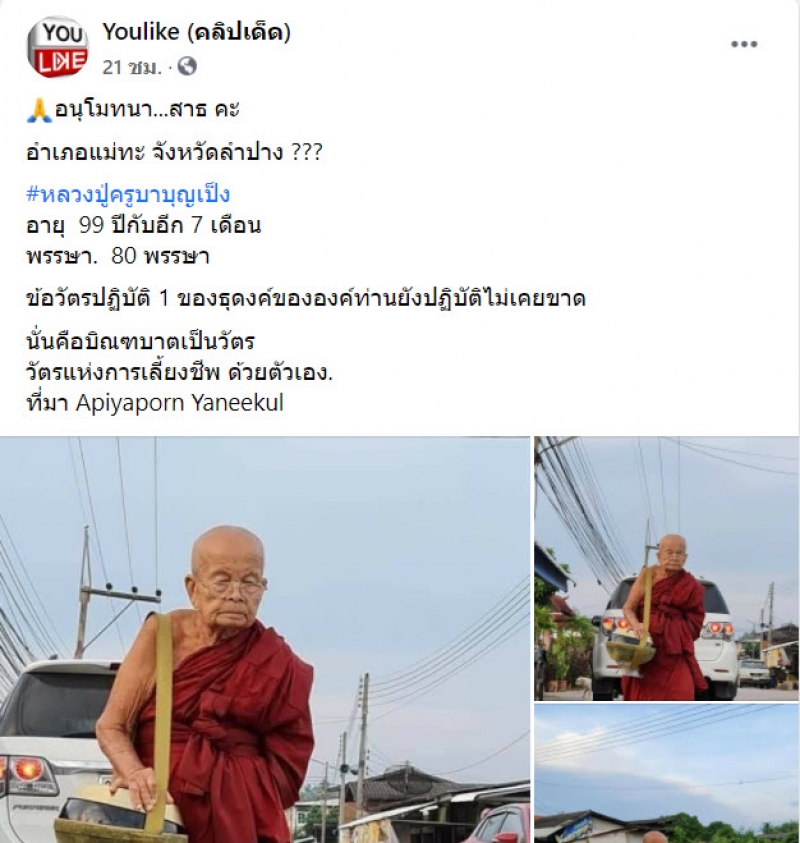Click the นั่นคือบิณฑบาตเป็นวัตร text line
800x843 pixels.
(x=140, y=341)
